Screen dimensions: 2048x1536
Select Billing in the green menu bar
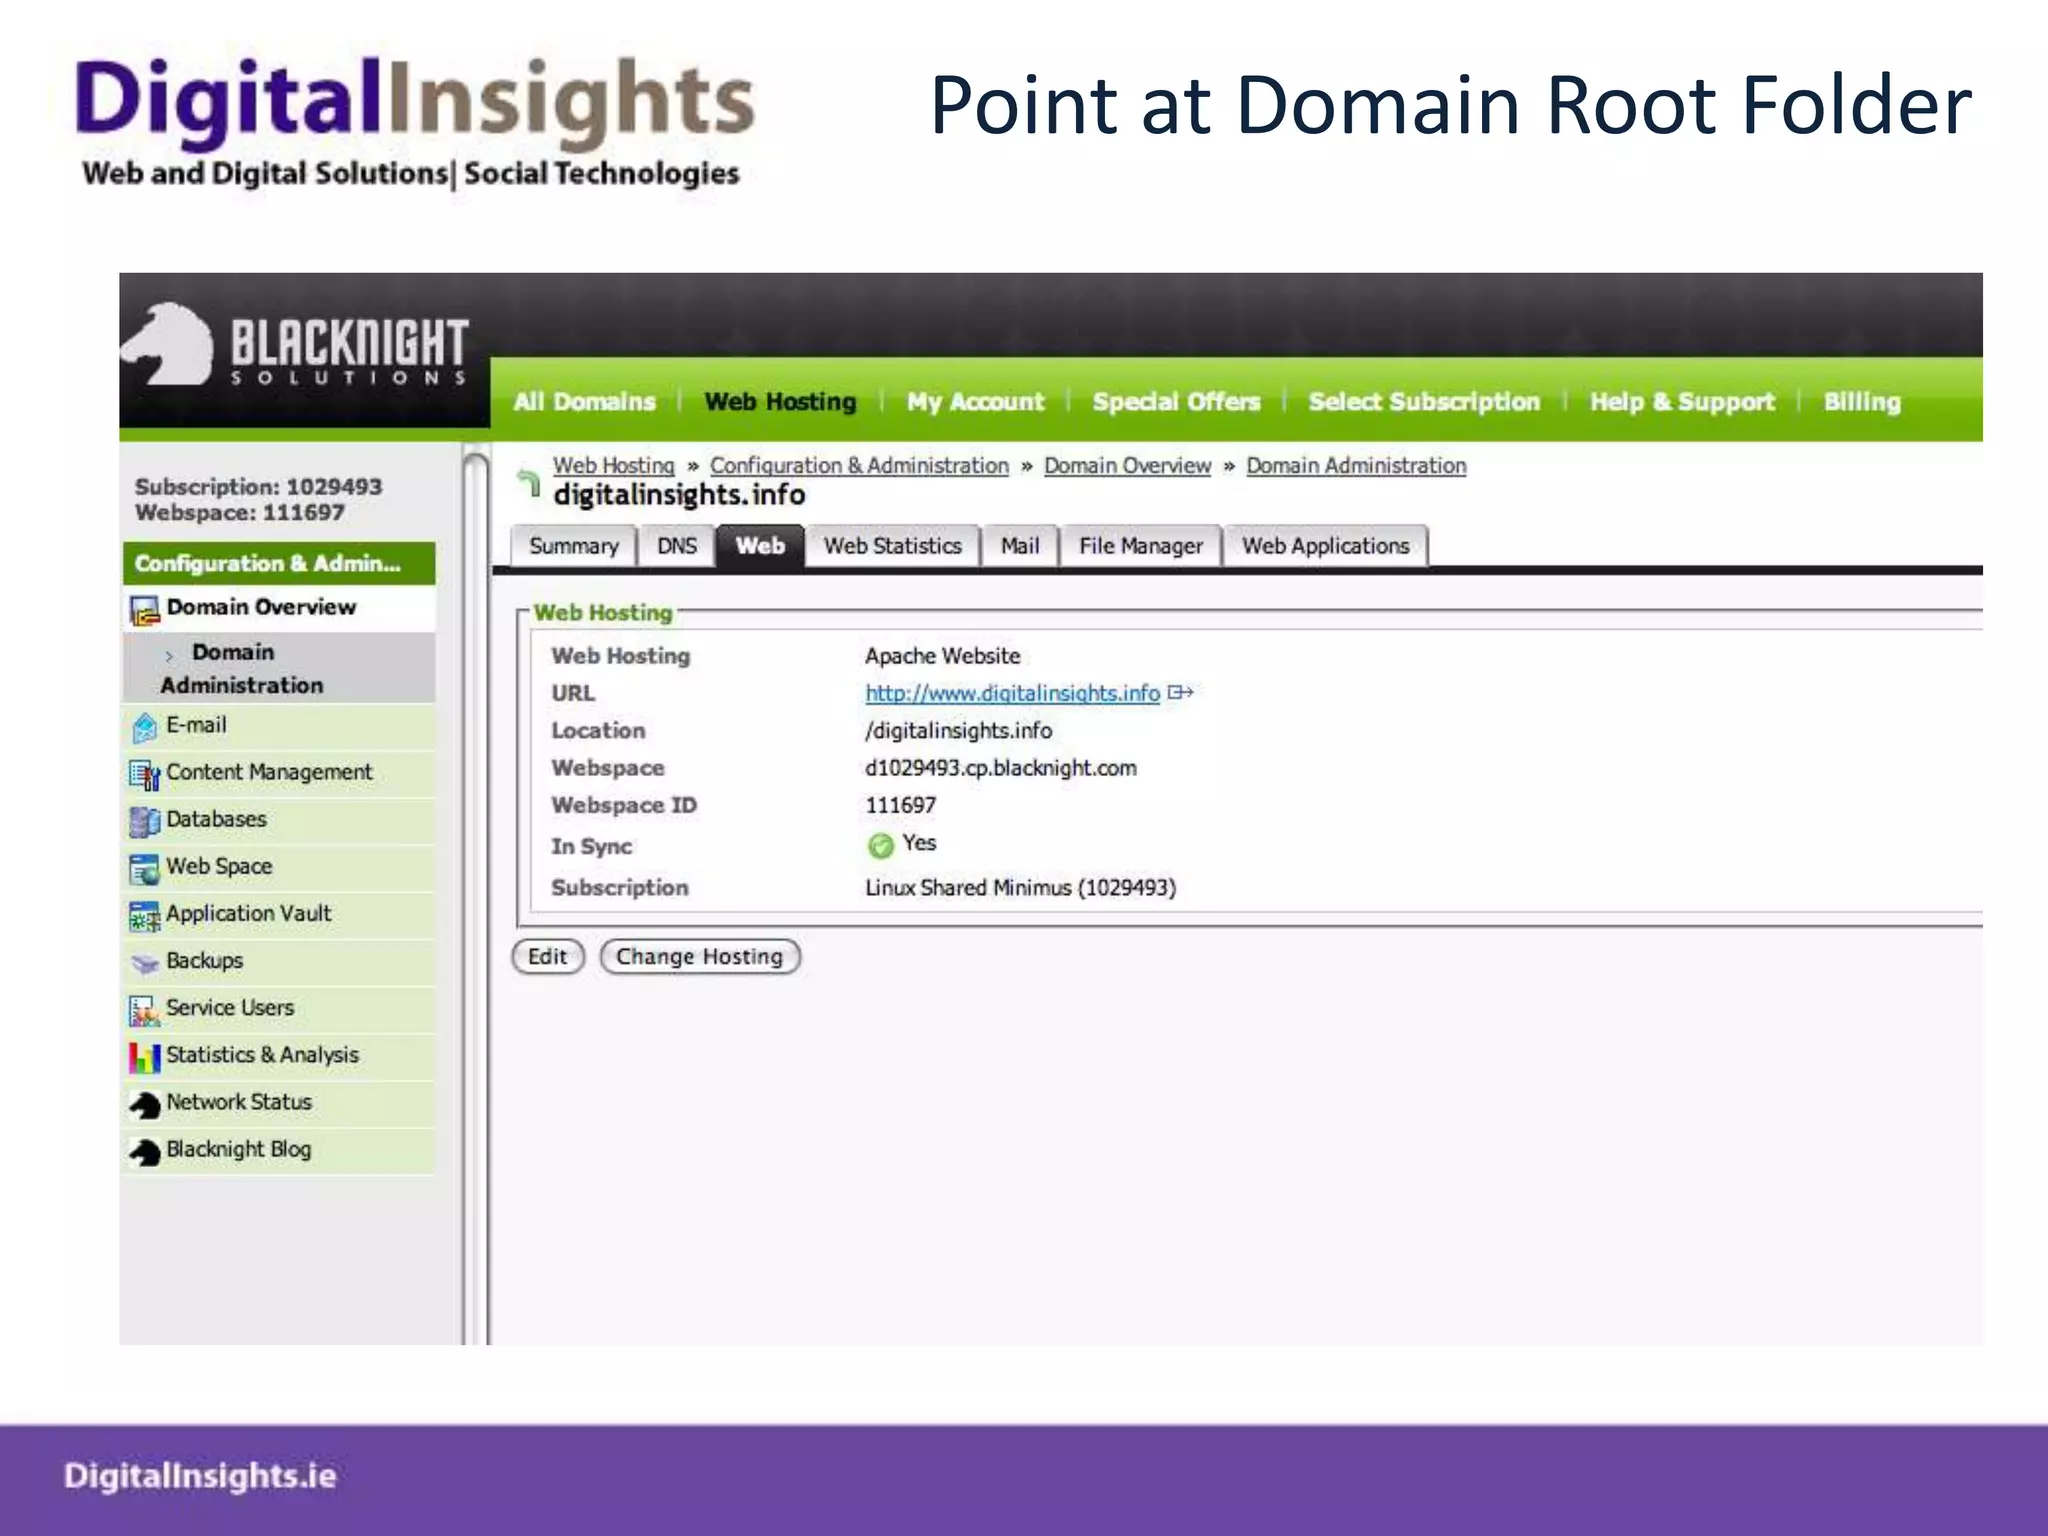click(1861, 402)
